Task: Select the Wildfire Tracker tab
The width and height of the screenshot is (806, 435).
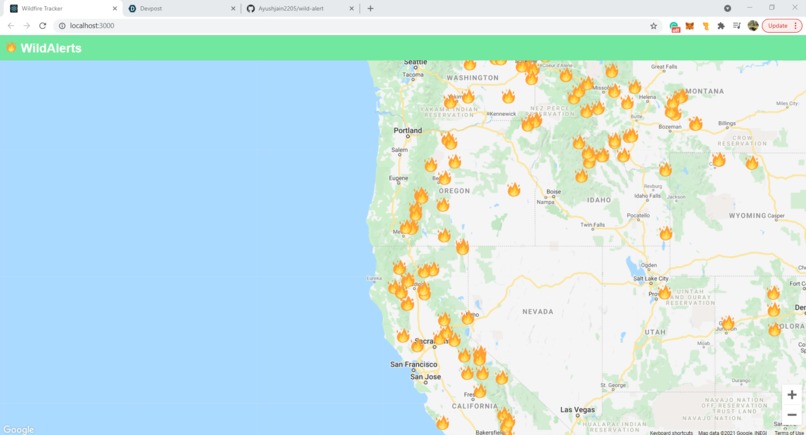Action: (42, 8)
